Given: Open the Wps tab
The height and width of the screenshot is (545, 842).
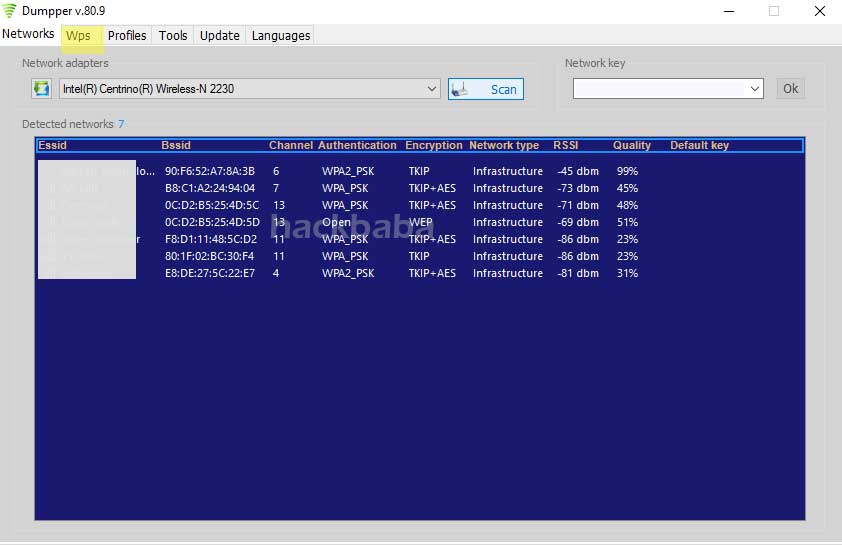Looking at the screenshot, I should pos(78,35).
